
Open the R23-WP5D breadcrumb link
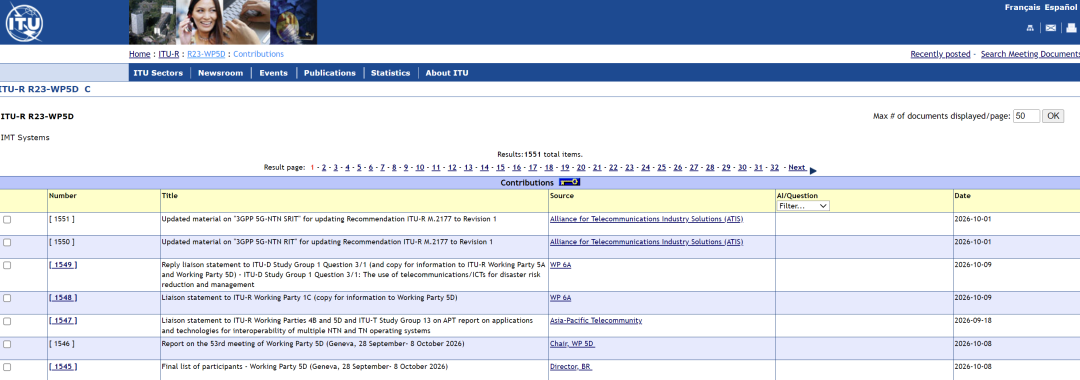click(x=206, y=54)
